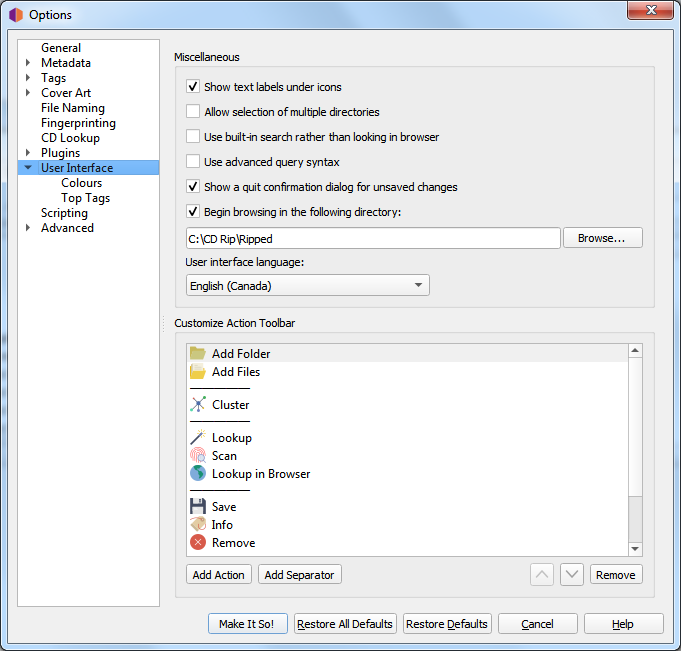Open the User interface language dropdown

[x=308, y=286]
